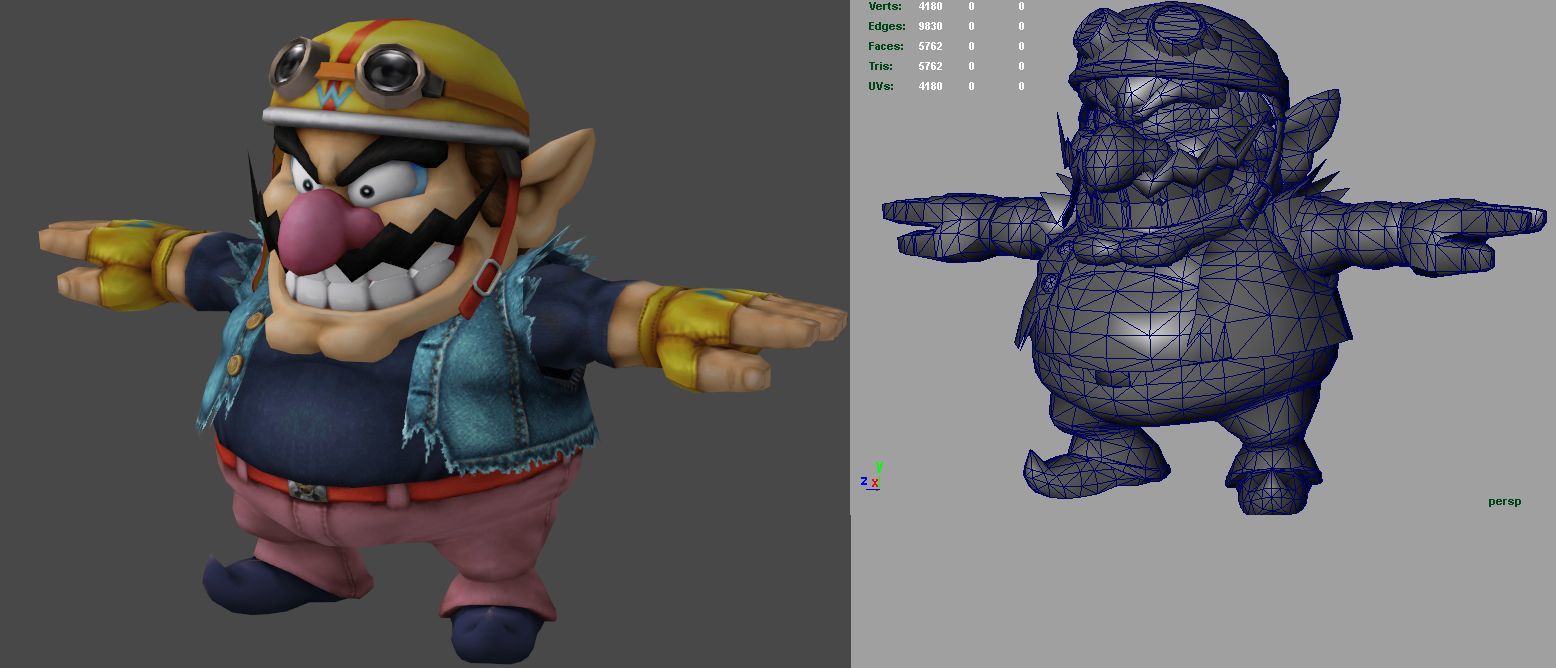Select the 9830 edges count value

pyautogui.click(x=930, y=26)
